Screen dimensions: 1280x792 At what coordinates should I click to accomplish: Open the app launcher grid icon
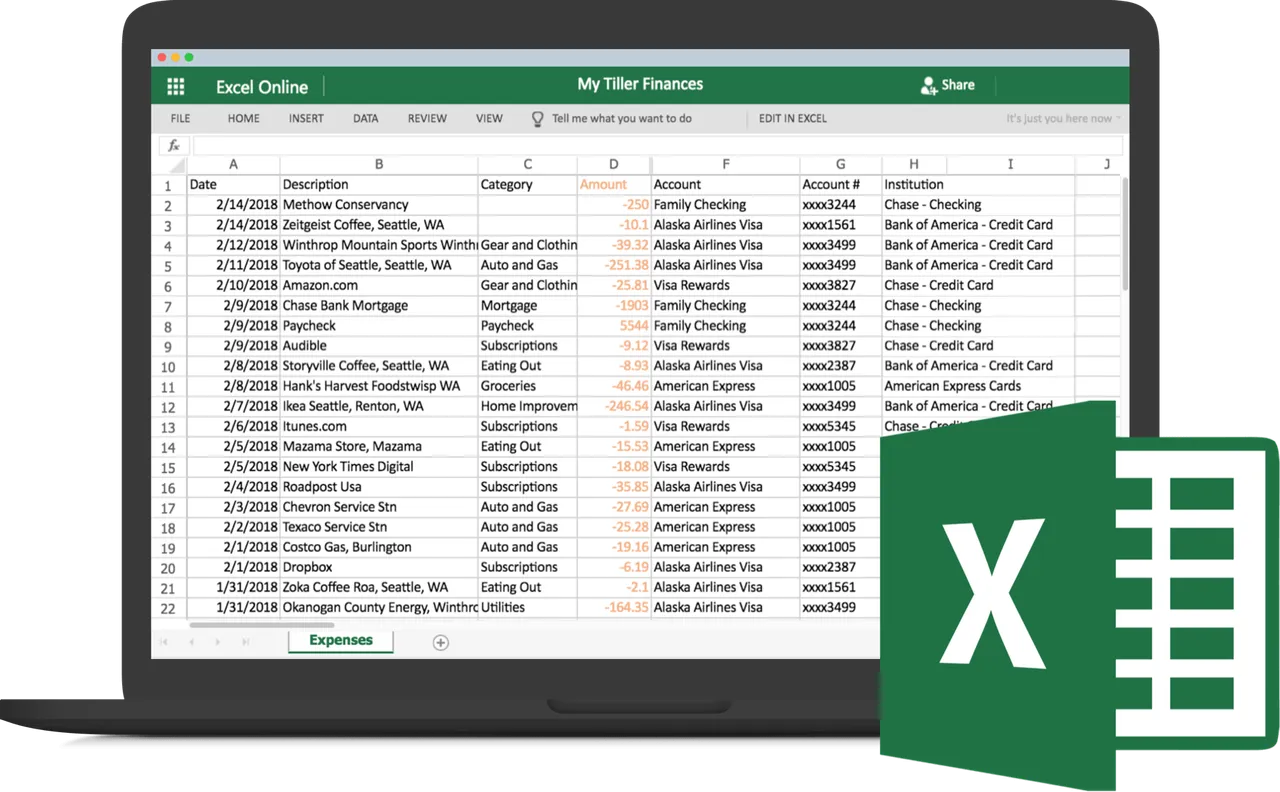click(x=176, y=87)
